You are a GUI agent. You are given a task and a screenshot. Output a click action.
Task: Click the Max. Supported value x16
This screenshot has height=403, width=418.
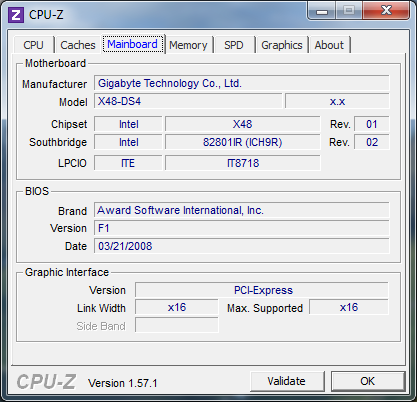click(349, 307)
